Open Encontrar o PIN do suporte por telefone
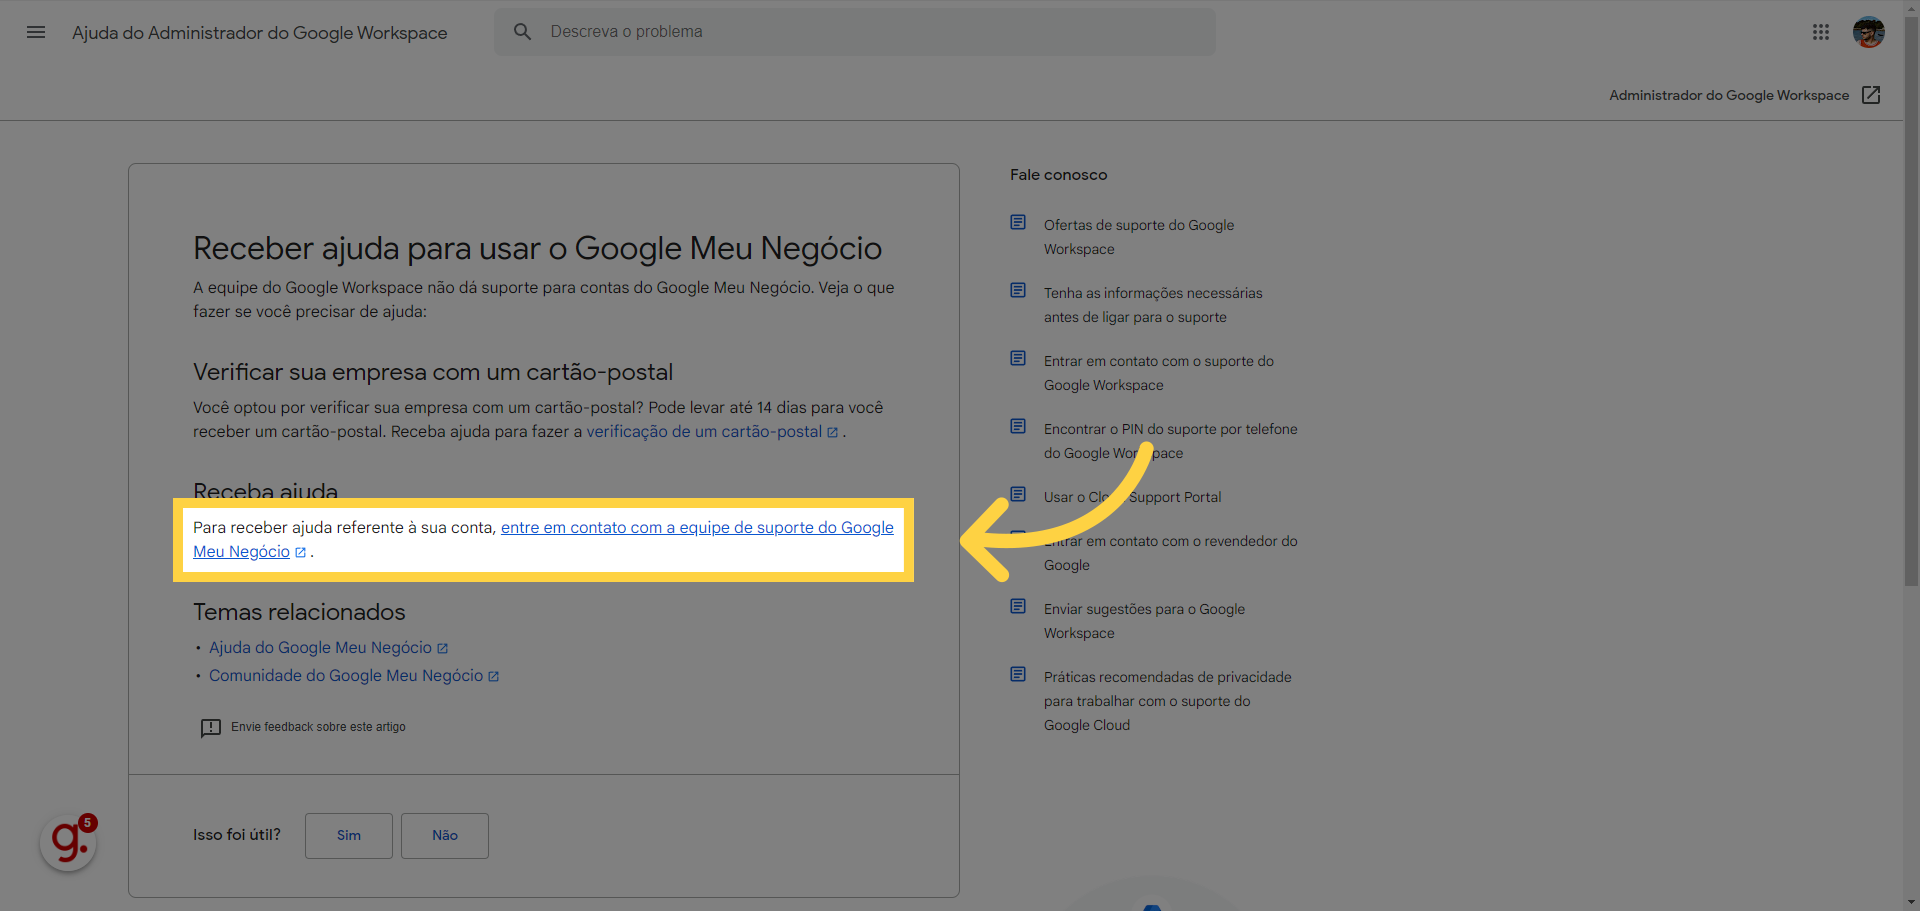This screenshot has width=1920, height=911. [1171, 441]
